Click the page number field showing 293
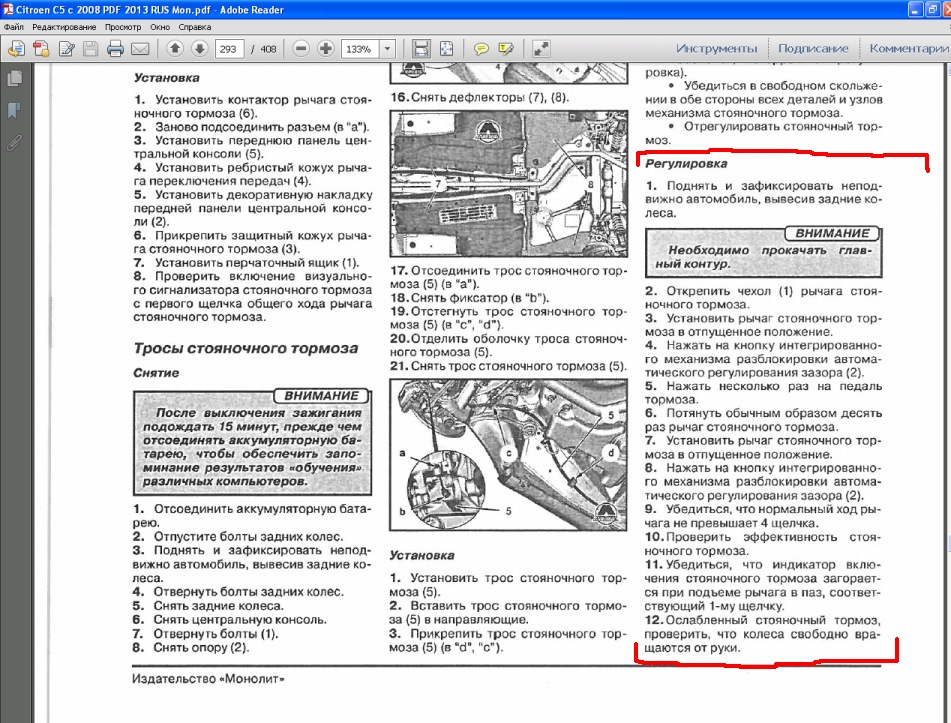Image resolution: width=951 pixels, height=723 pixels. click(x=229, y=49)
